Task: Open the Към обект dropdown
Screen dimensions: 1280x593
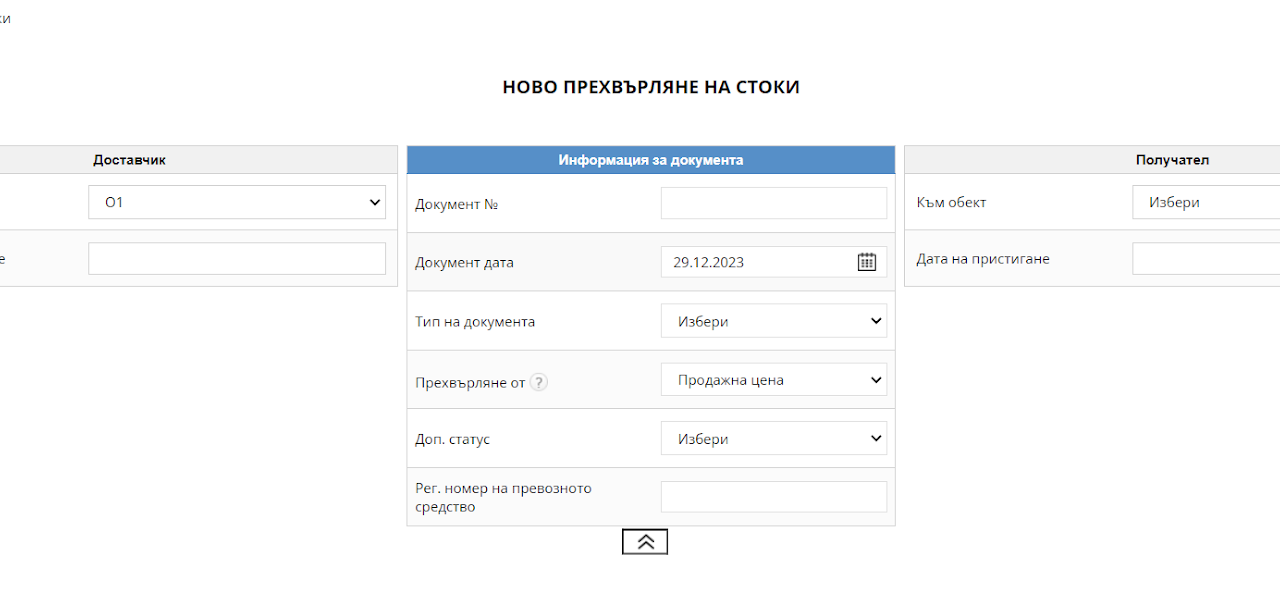Action: 1206,202
